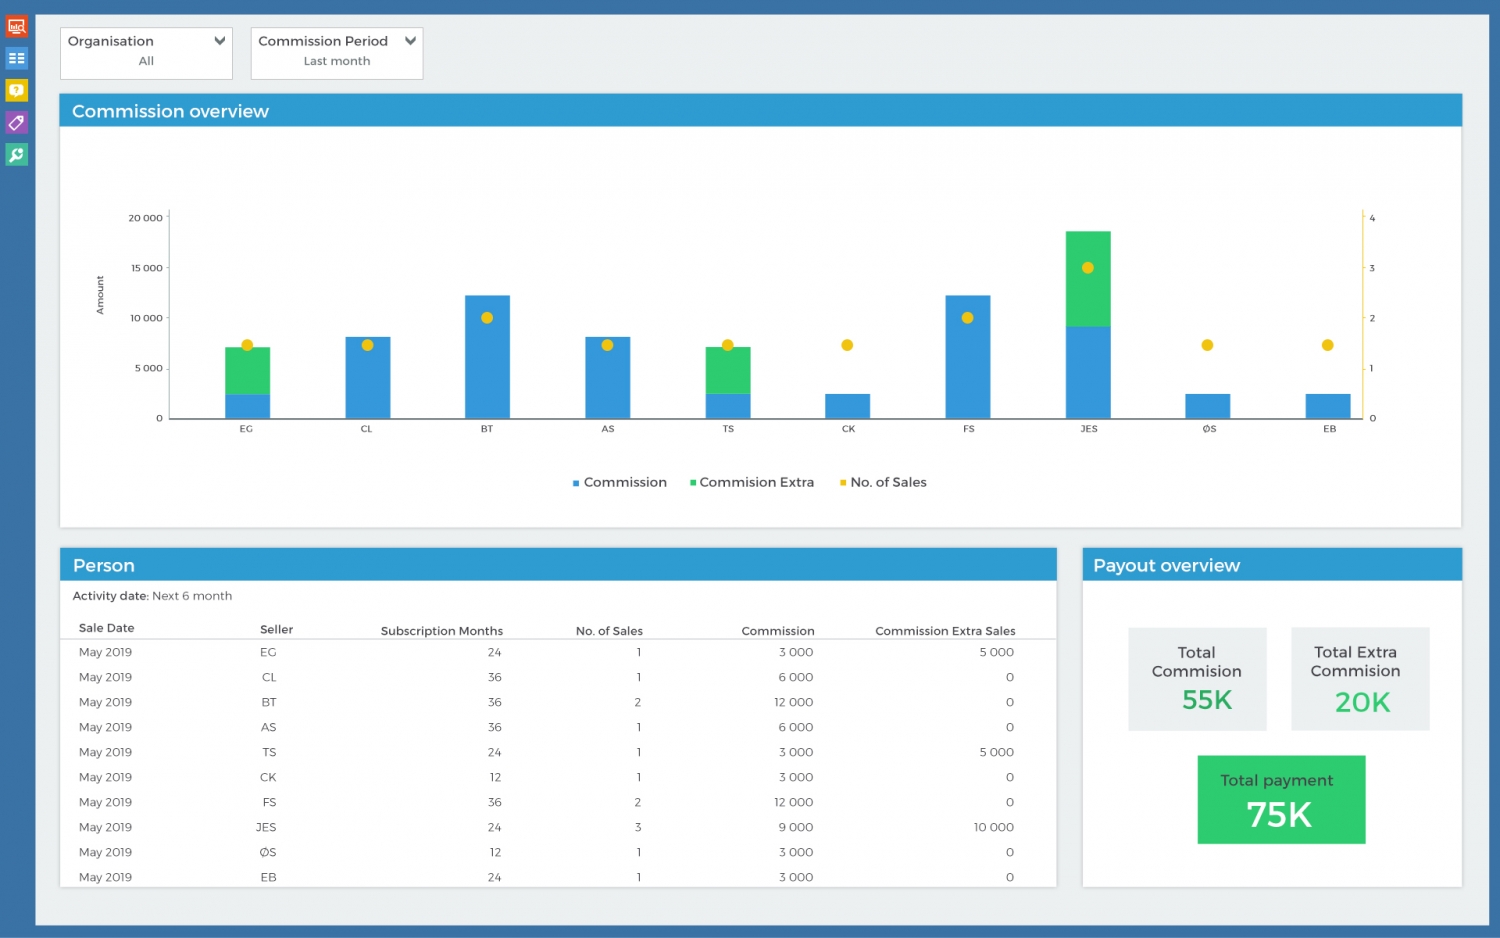Click the Person panel header
The width and height of the screenshot is (1500, 938).
103,565
